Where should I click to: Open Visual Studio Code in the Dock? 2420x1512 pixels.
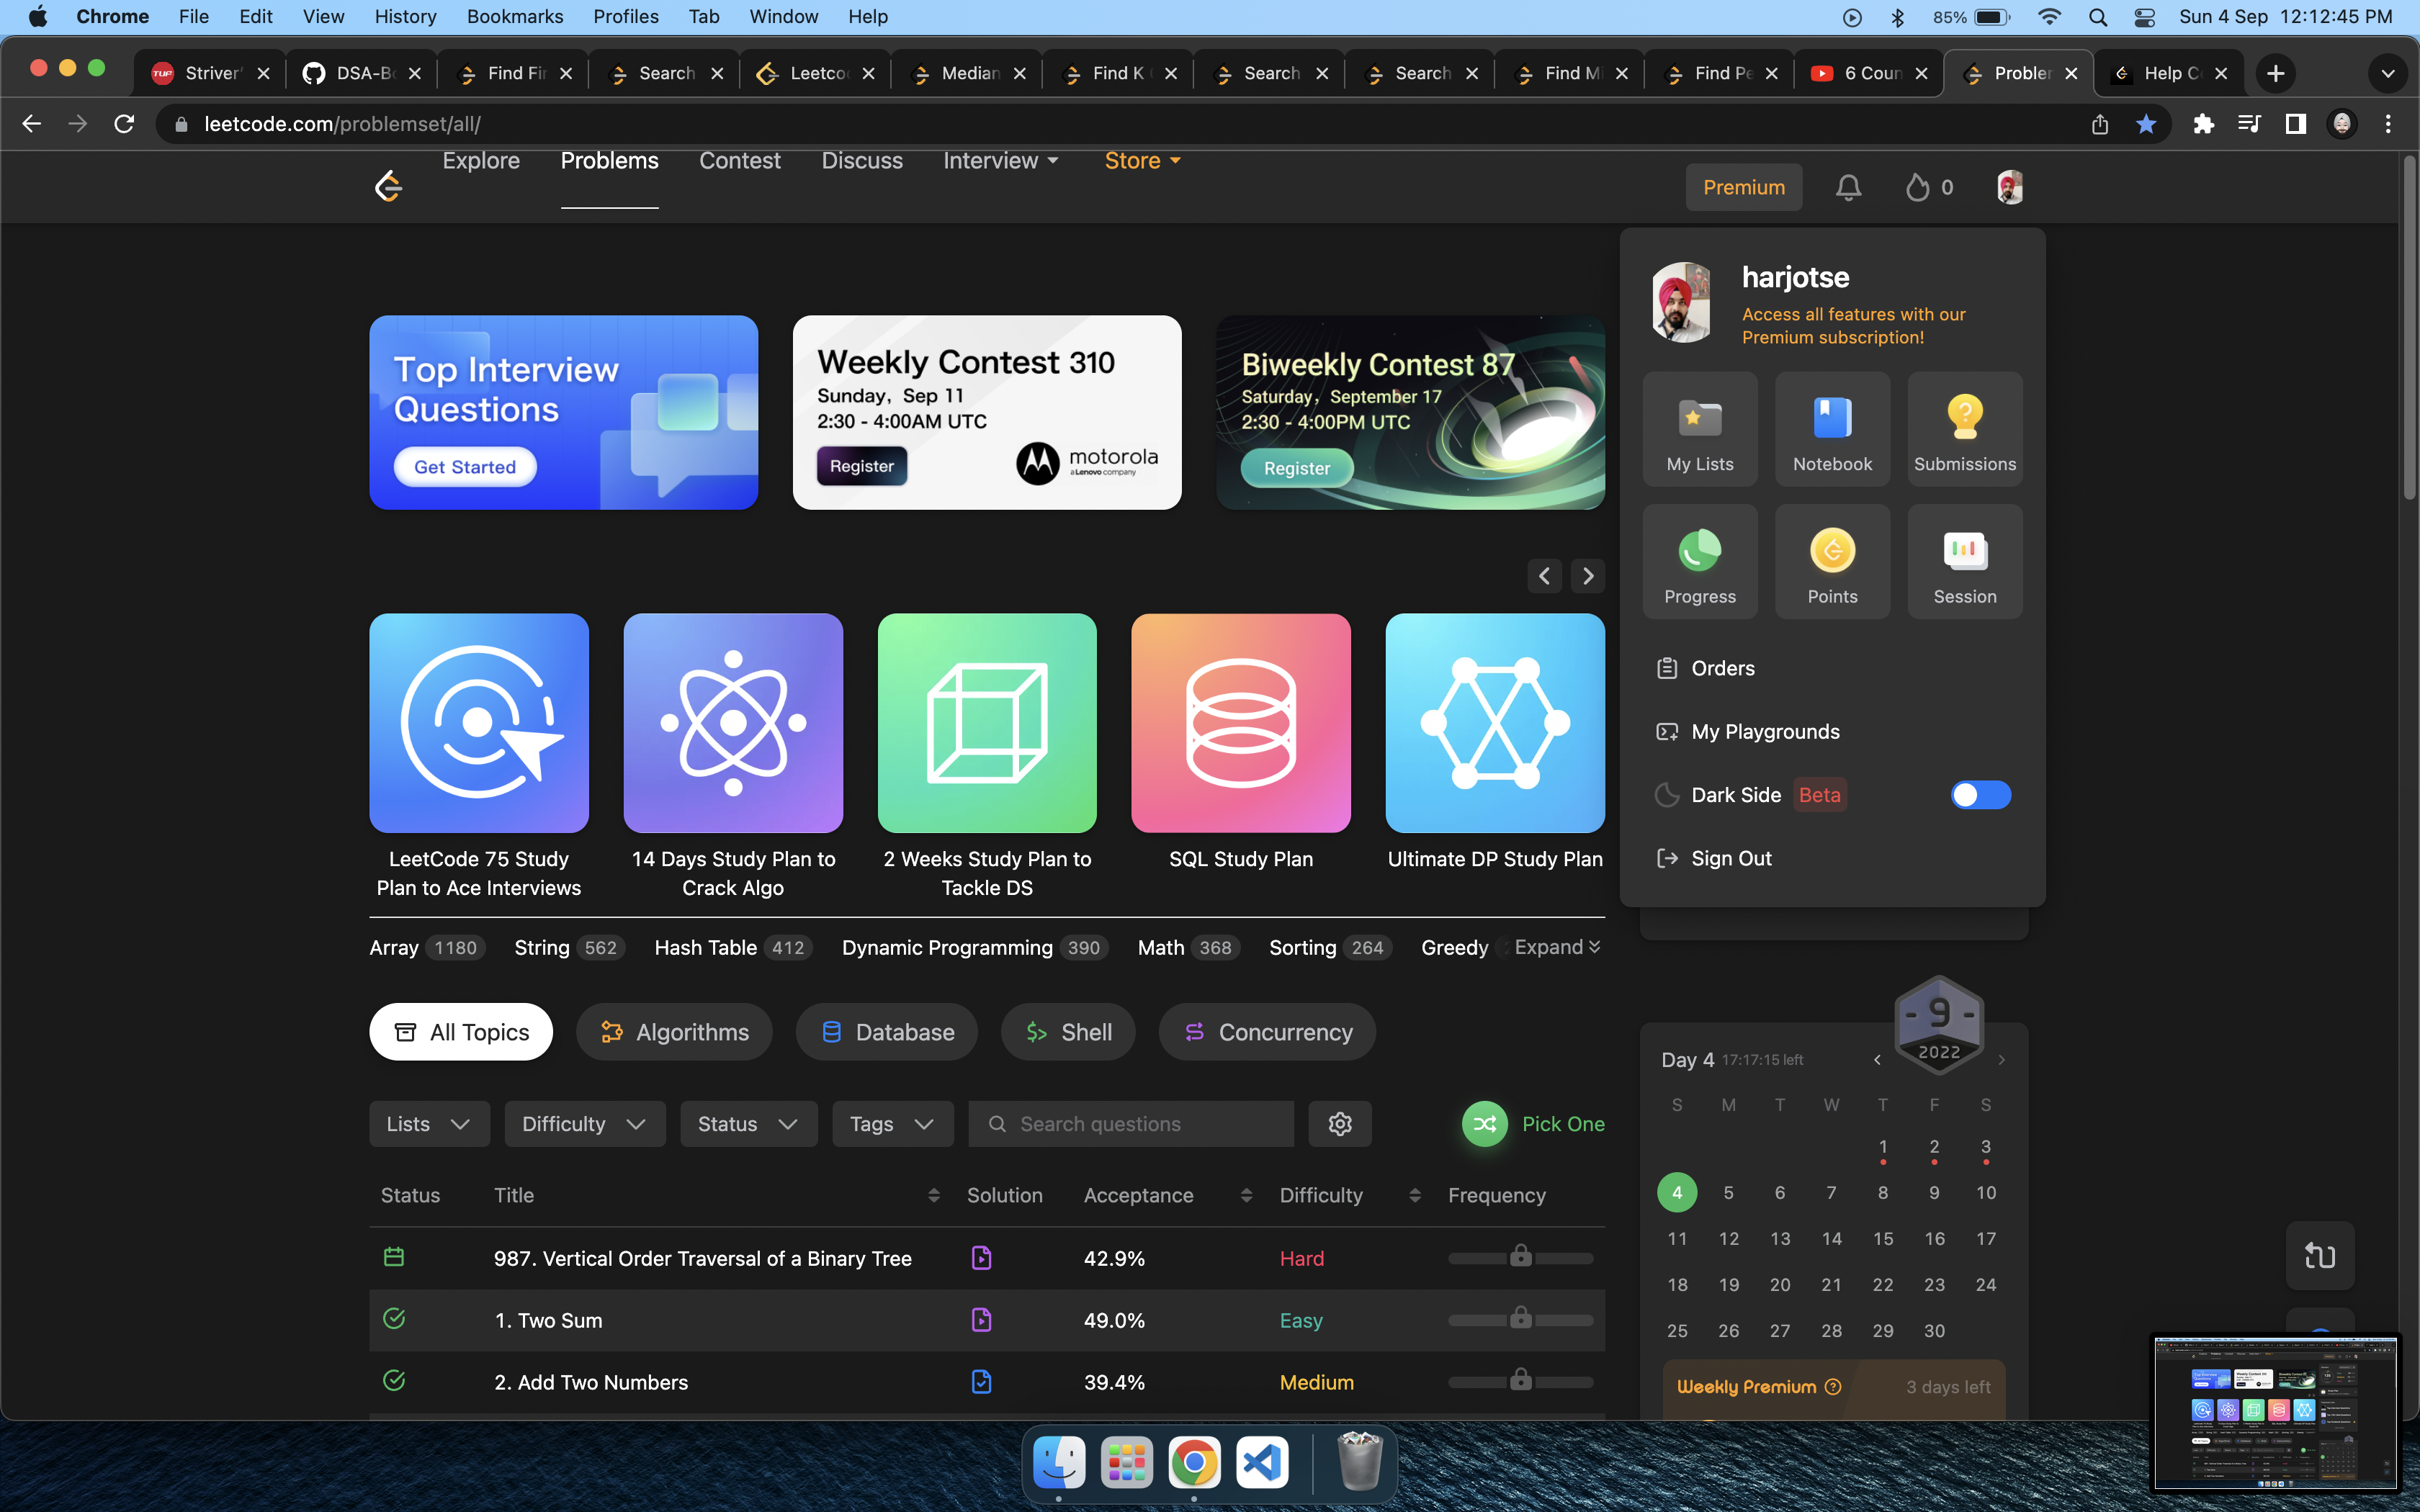pyautogui.click(x=1262, y=1463)
